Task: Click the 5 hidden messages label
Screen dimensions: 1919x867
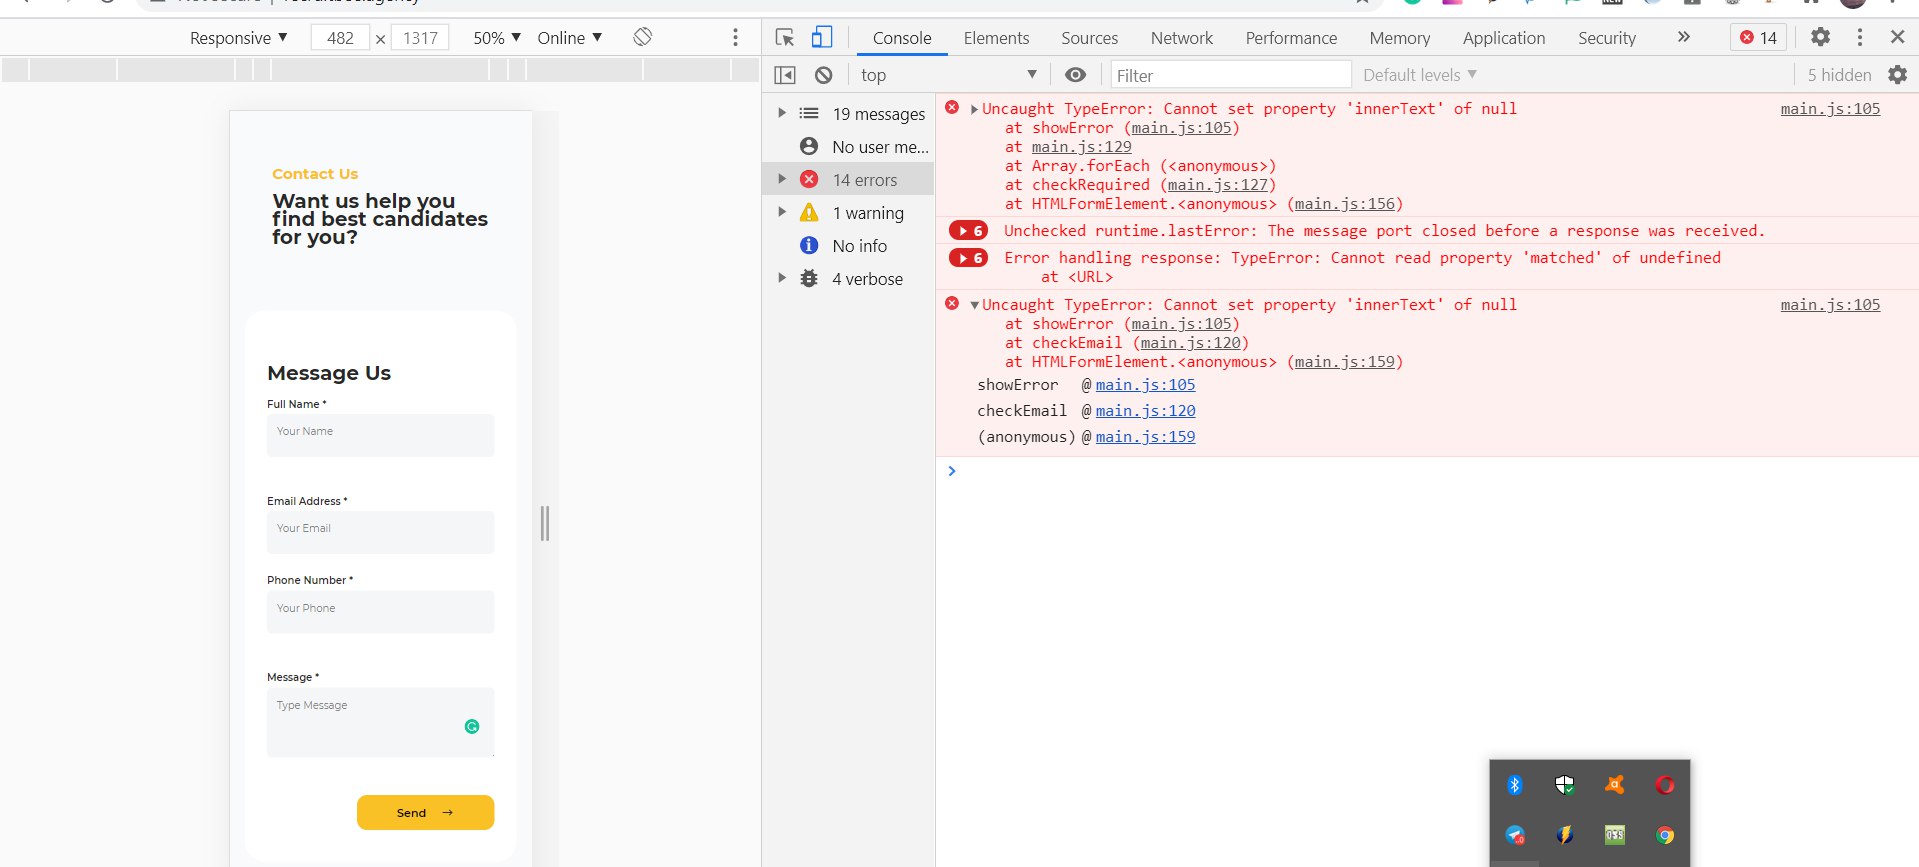Action: (x=1839, y=75)
